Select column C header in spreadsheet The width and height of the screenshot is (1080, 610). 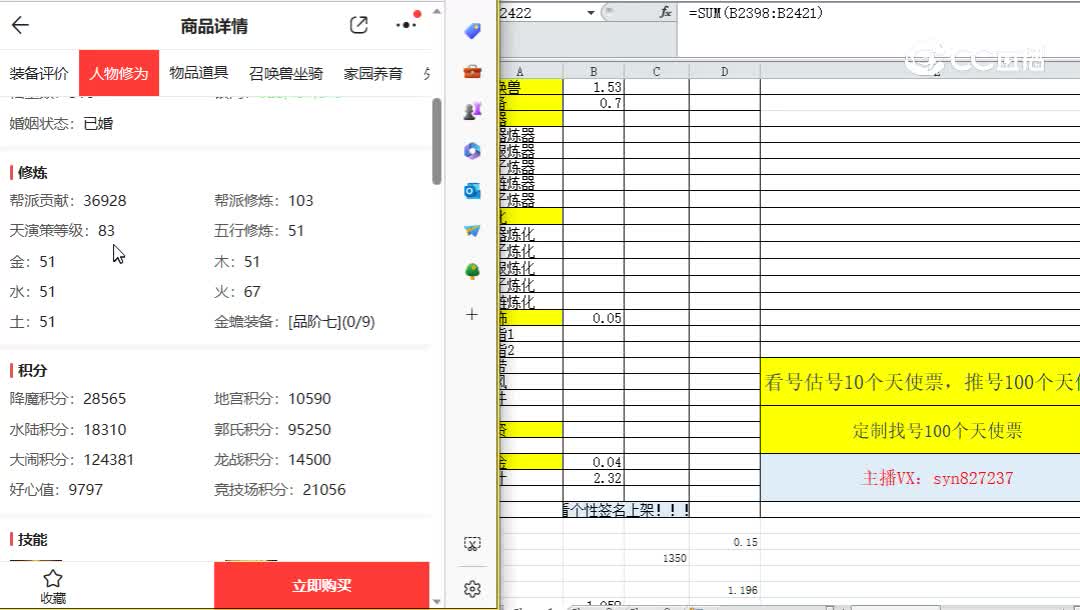(656, 71)
